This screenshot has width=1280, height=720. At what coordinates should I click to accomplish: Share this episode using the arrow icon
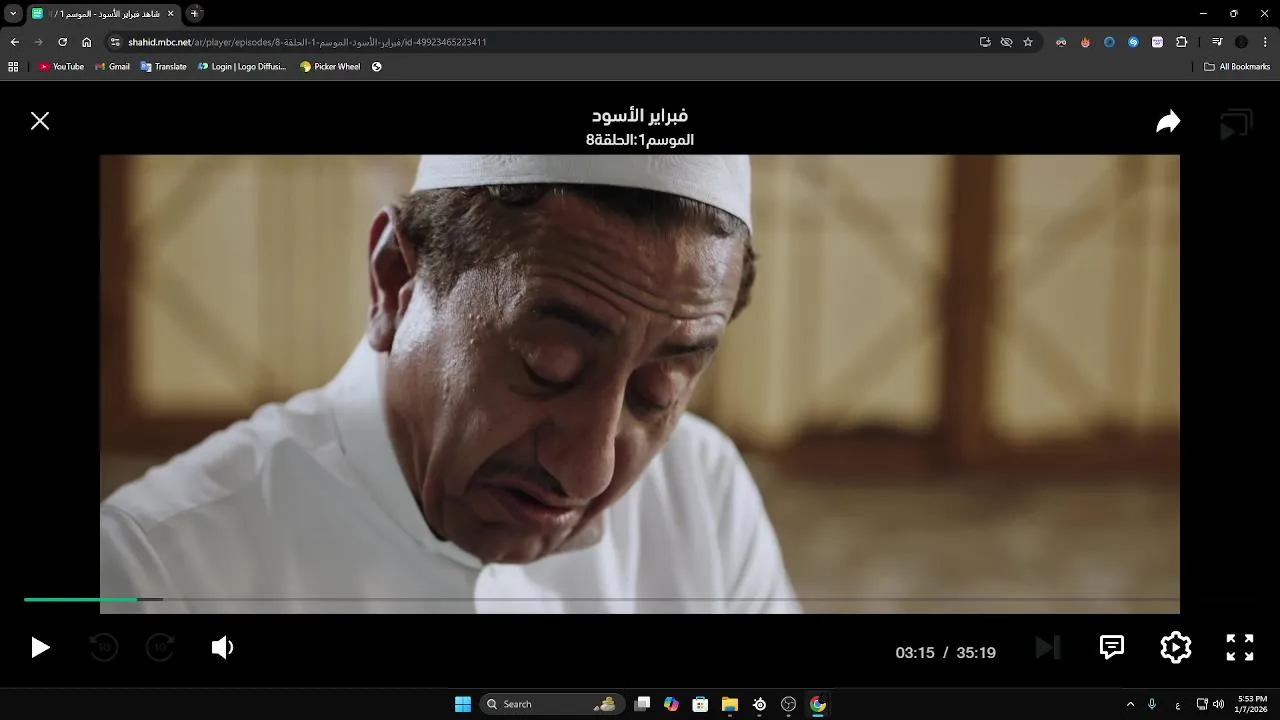click(1168, 122)
